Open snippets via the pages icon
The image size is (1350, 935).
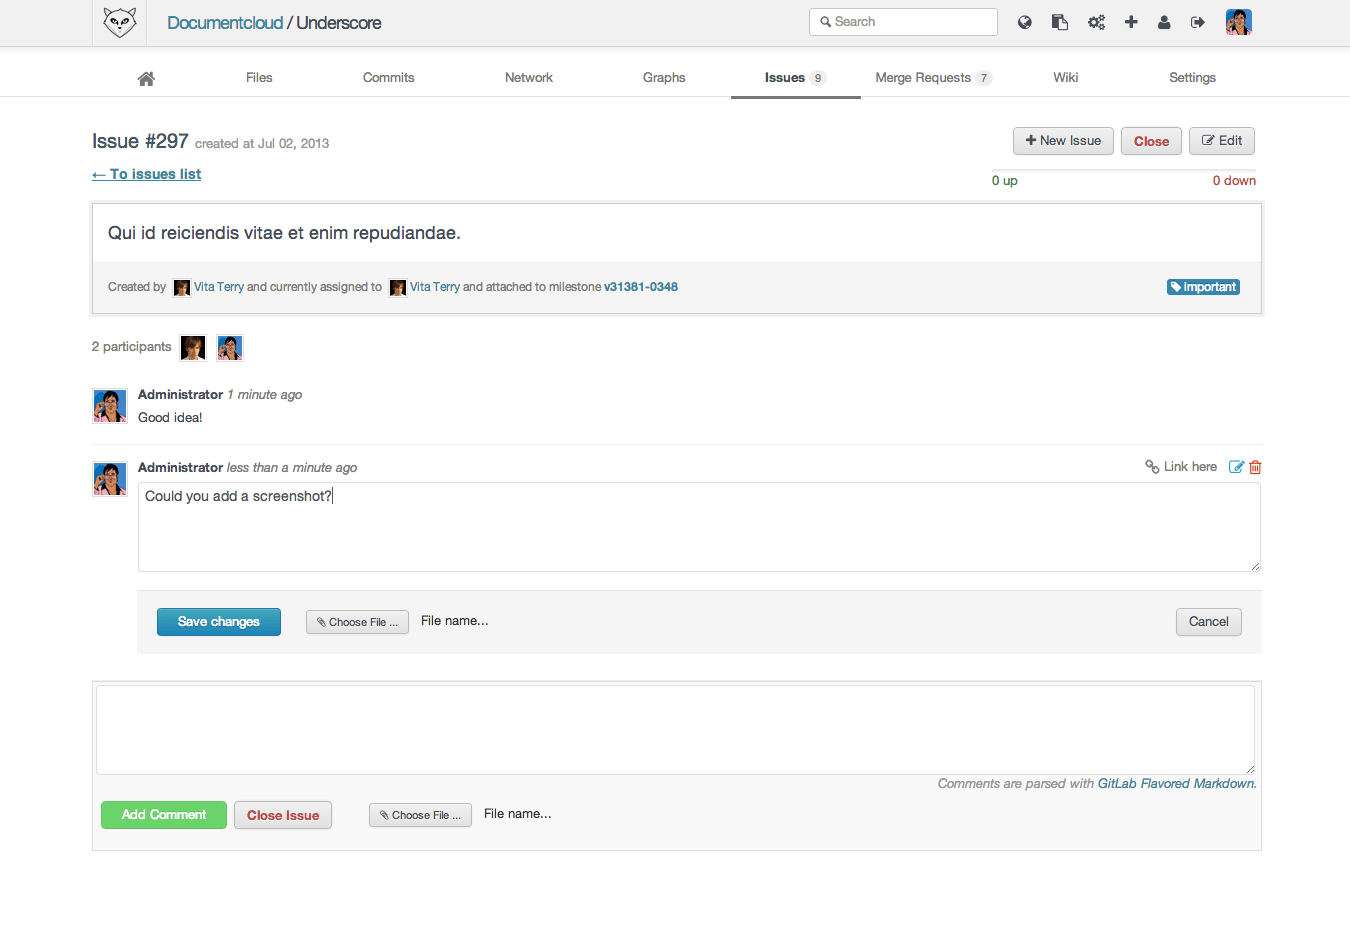click(1060, 22)
